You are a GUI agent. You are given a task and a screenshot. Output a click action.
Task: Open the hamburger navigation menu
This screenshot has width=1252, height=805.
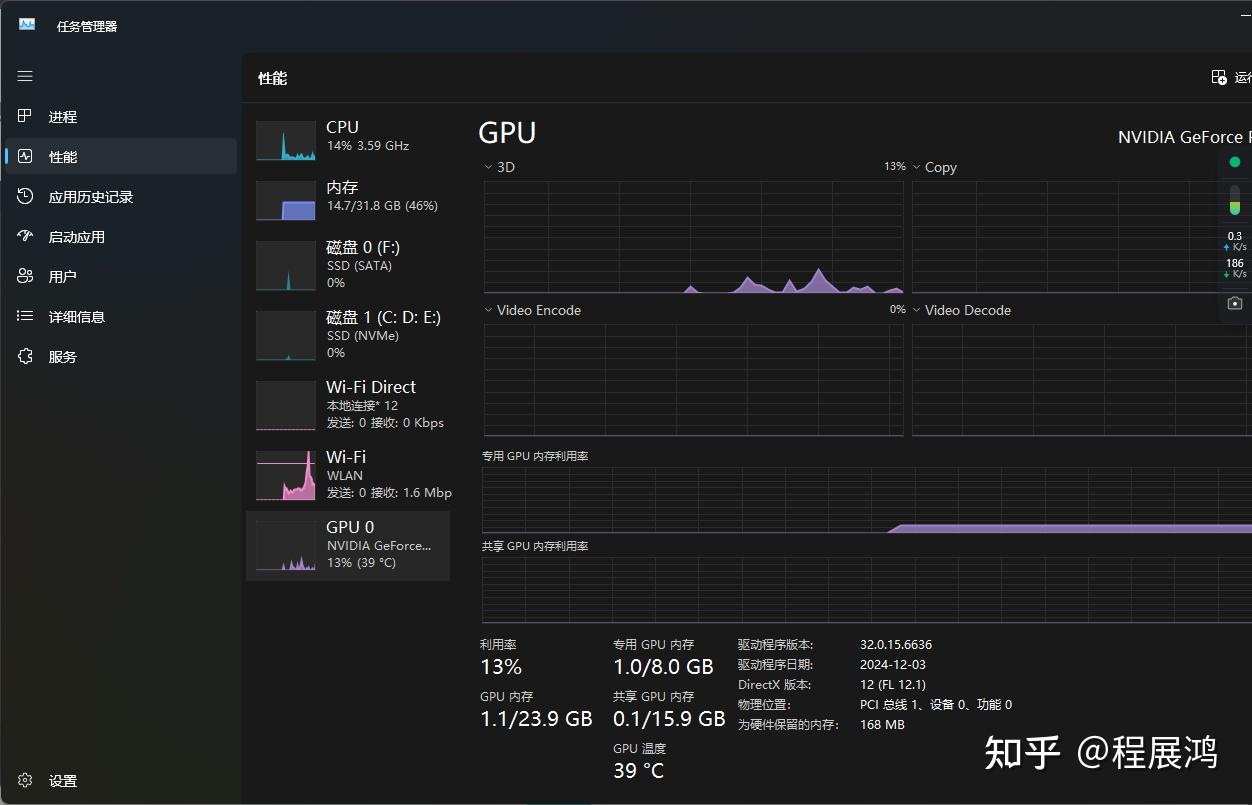click(25, 76)
